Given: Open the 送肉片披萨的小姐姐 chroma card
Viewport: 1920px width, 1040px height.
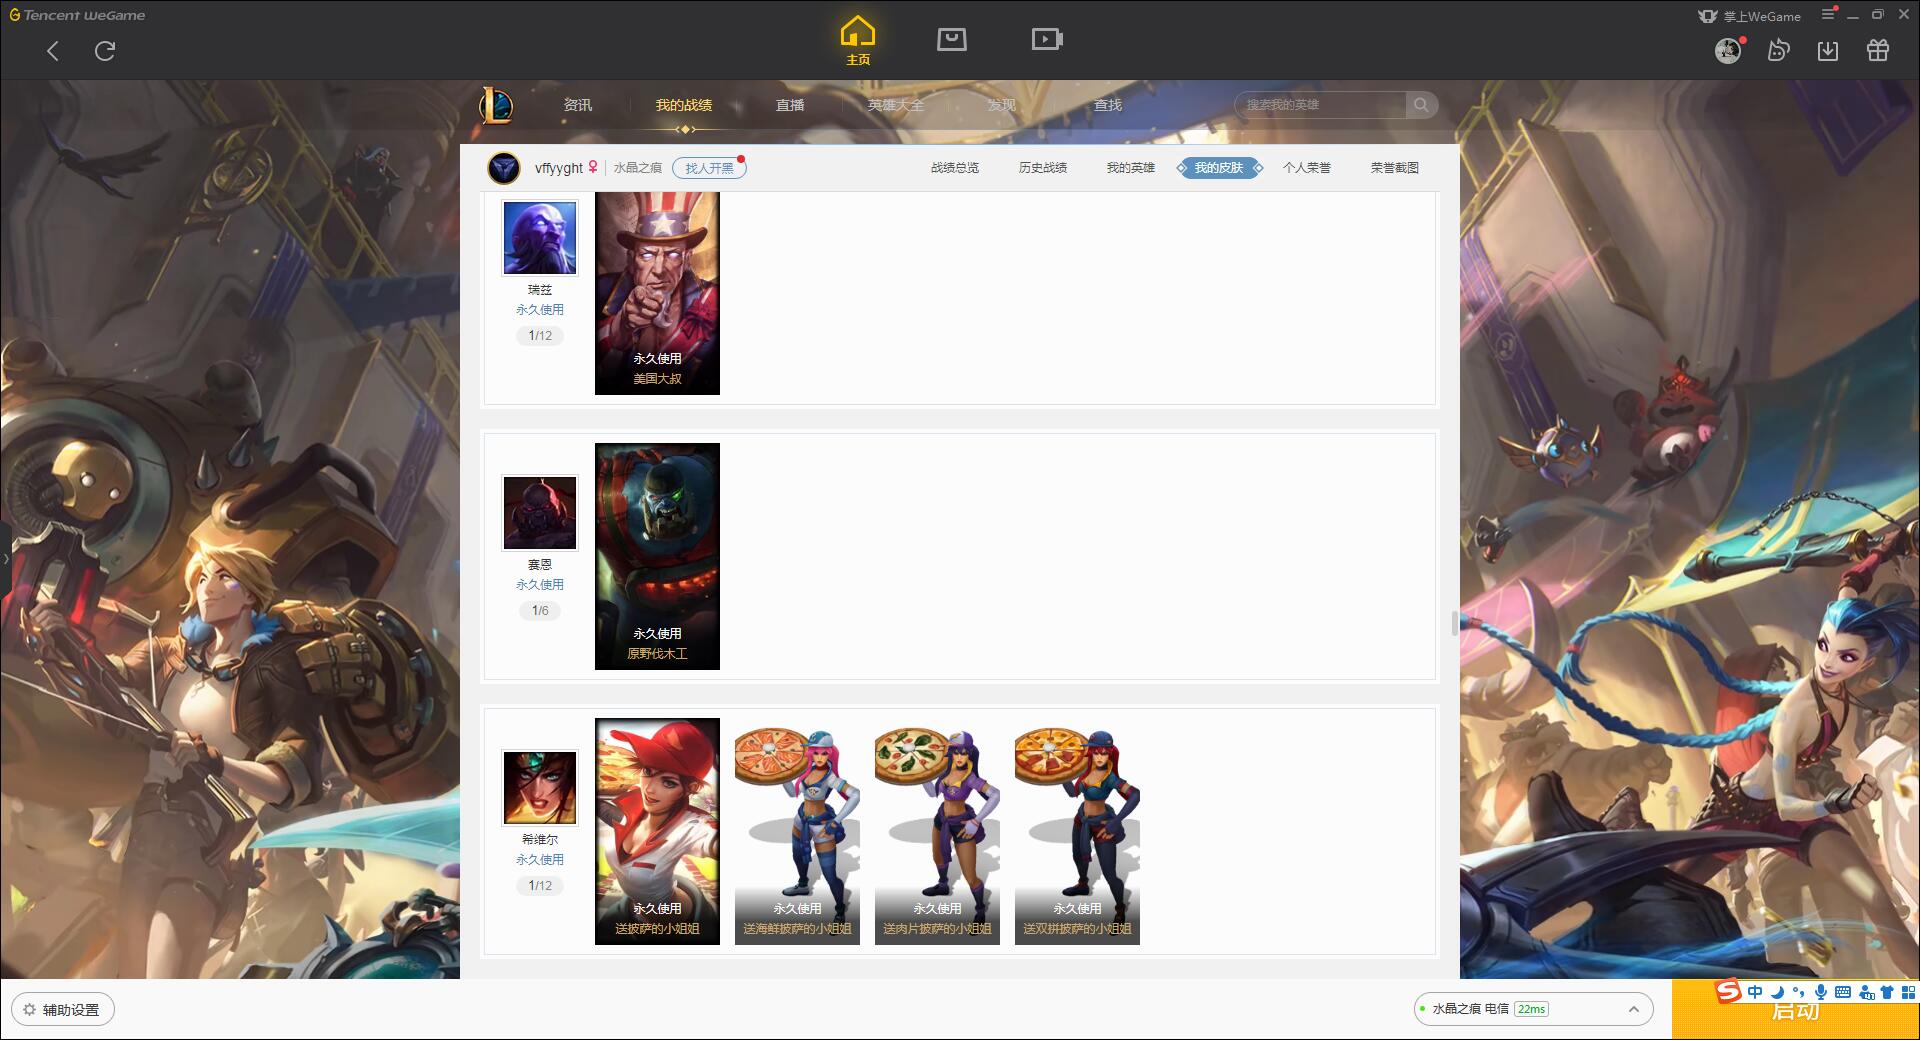Looking at the screenshot, I should 937,831.
